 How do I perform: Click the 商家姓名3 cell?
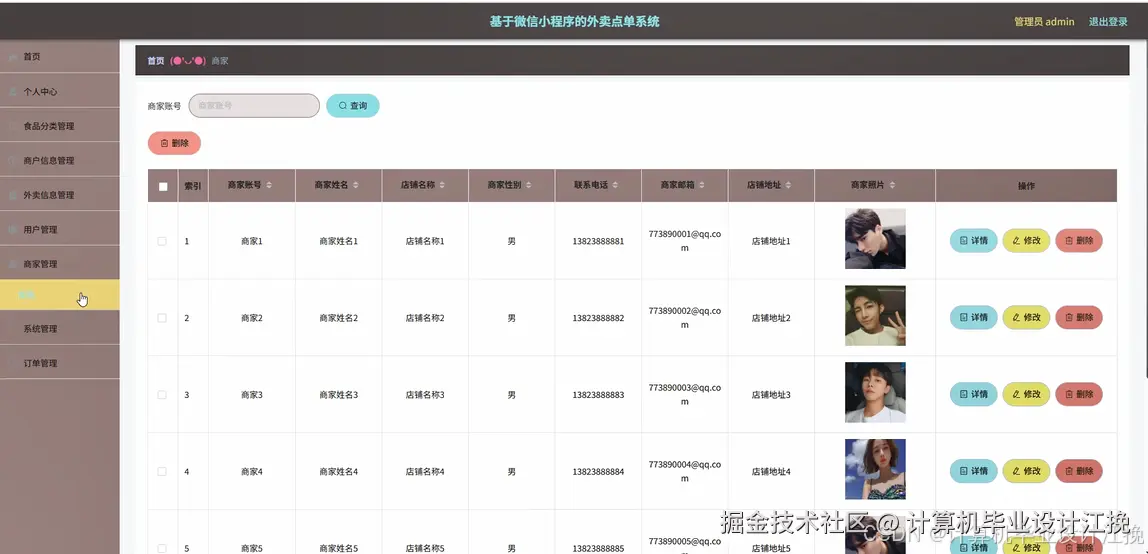pos(338,394)
